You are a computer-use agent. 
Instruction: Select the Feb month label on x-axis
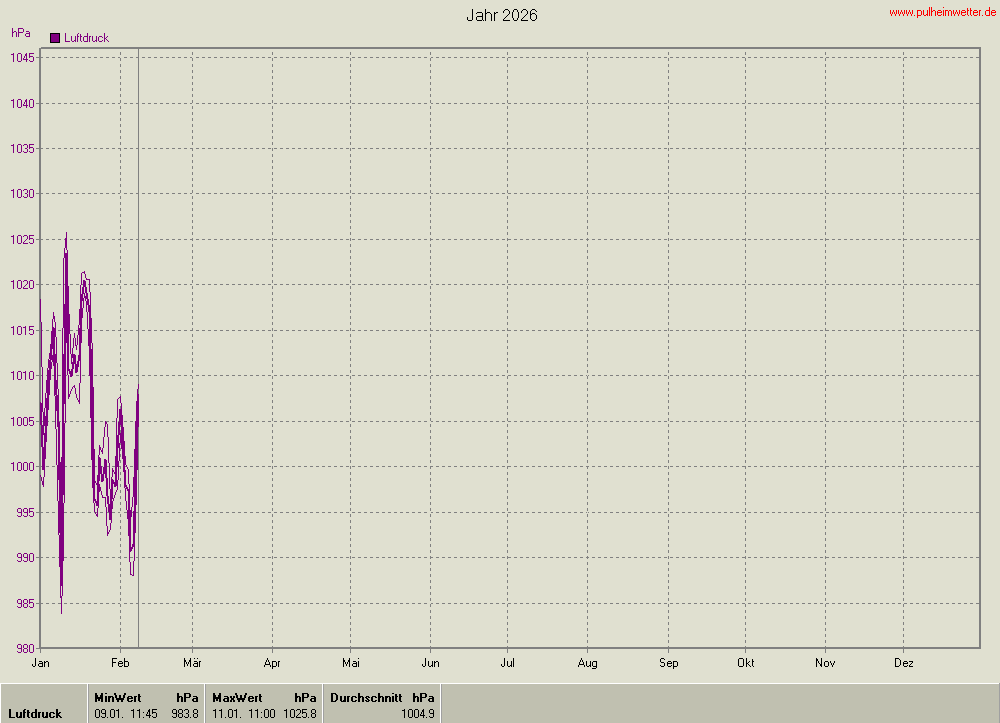pyautogui.click(x=120, y=663)
